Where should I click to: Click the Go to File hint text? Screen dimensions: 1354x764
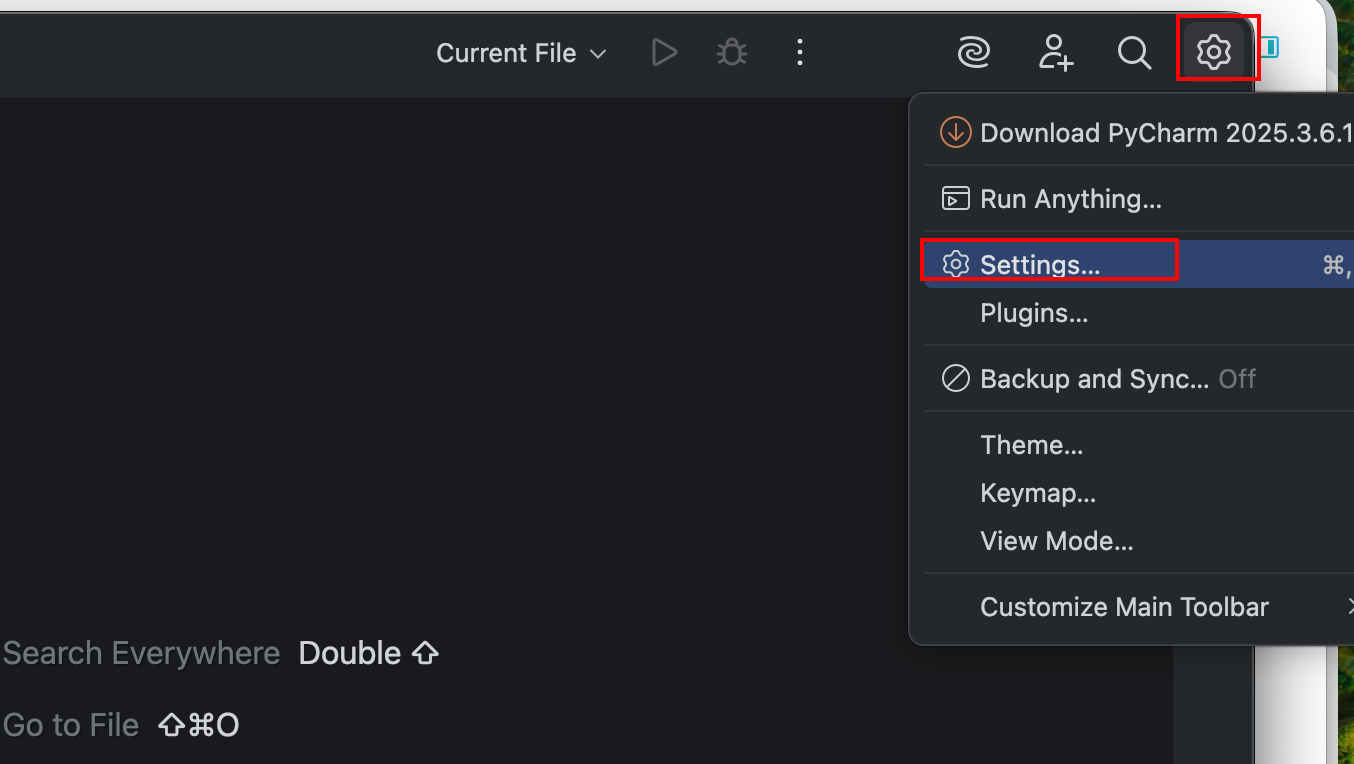point(70,725)
